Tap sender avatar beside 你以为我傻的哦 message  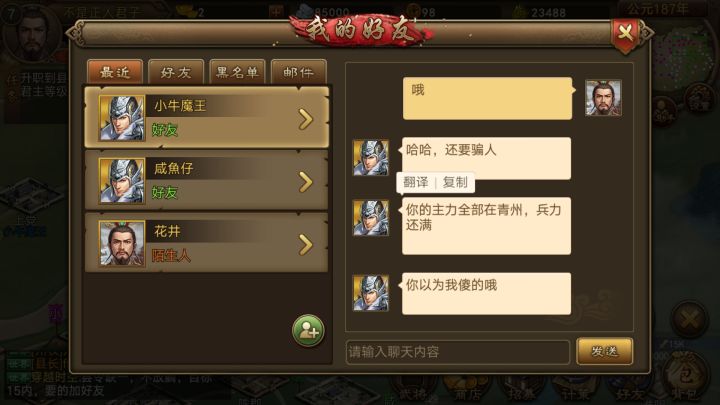(x=371, y=293)
